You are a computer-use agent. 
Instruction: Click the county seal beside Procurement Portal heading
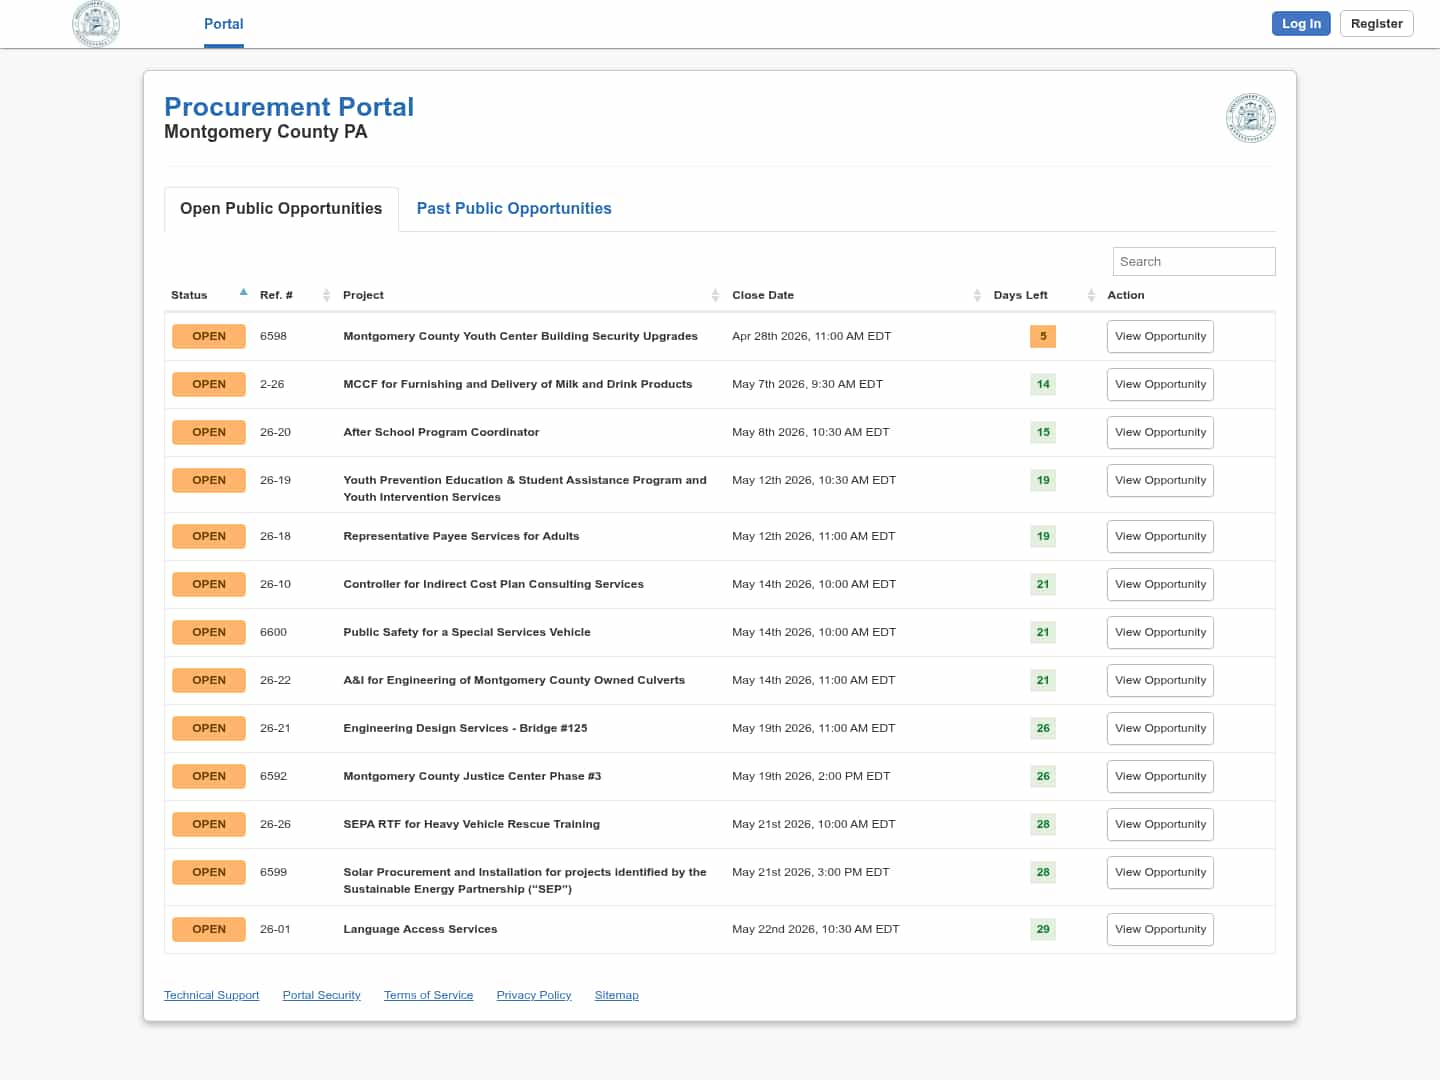click(1250, 118)
